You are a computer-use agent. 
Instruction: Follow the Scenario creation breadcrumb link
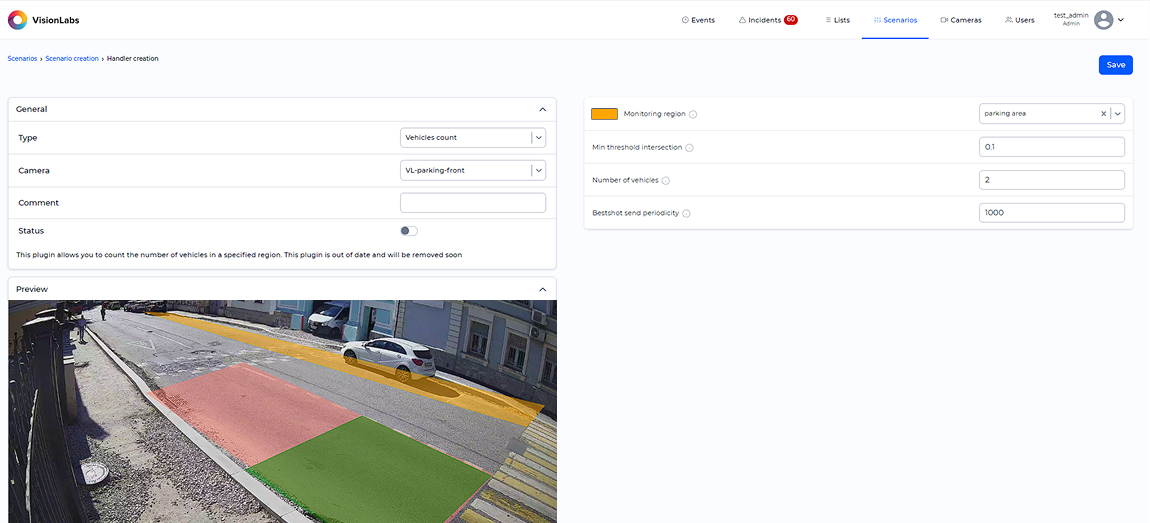(x=72, y=59)
